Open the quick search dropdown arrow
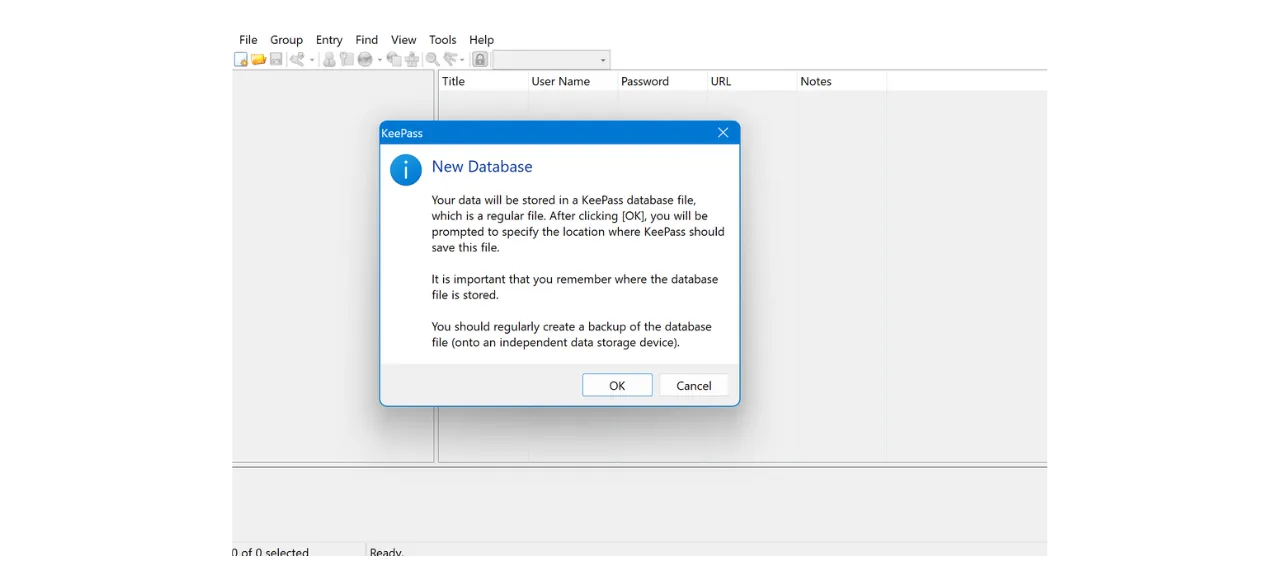The width and height of the screenshot is (1280, 586). tap(603, 60)
